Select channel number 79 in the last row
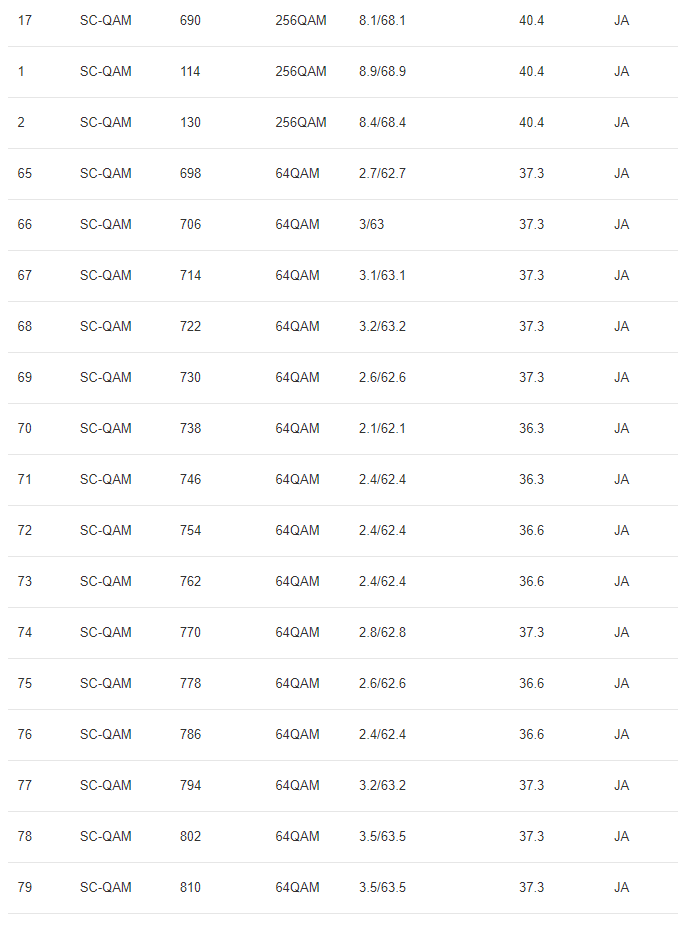Screen dimensions: 689x928 click(x=25, y=887)
